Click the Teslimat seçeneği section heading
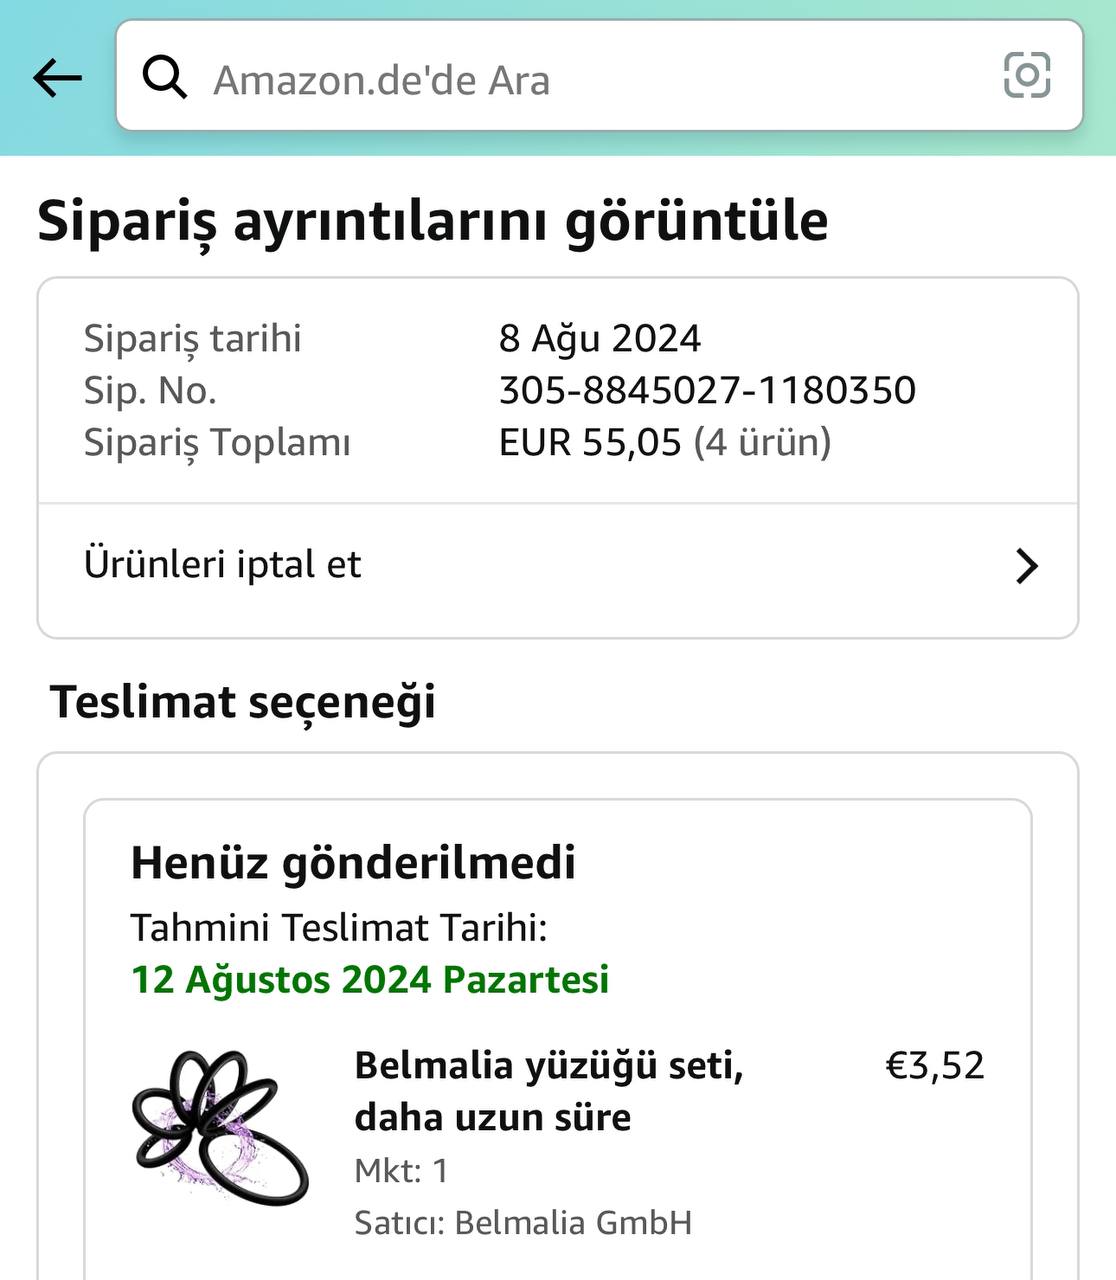Image resolution: width=1116 pixels, height=1280 pixels. [243, 701]
